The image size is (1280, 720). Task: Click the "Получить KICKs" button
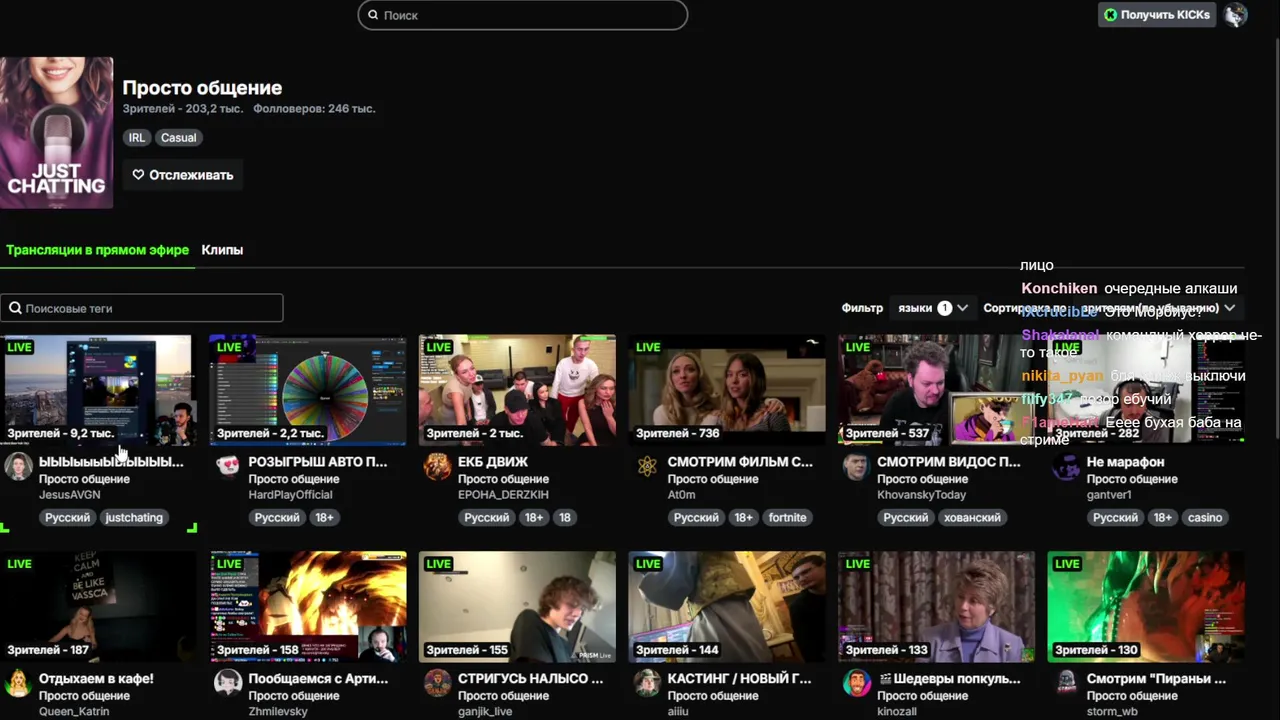(x=1158, y=15)
